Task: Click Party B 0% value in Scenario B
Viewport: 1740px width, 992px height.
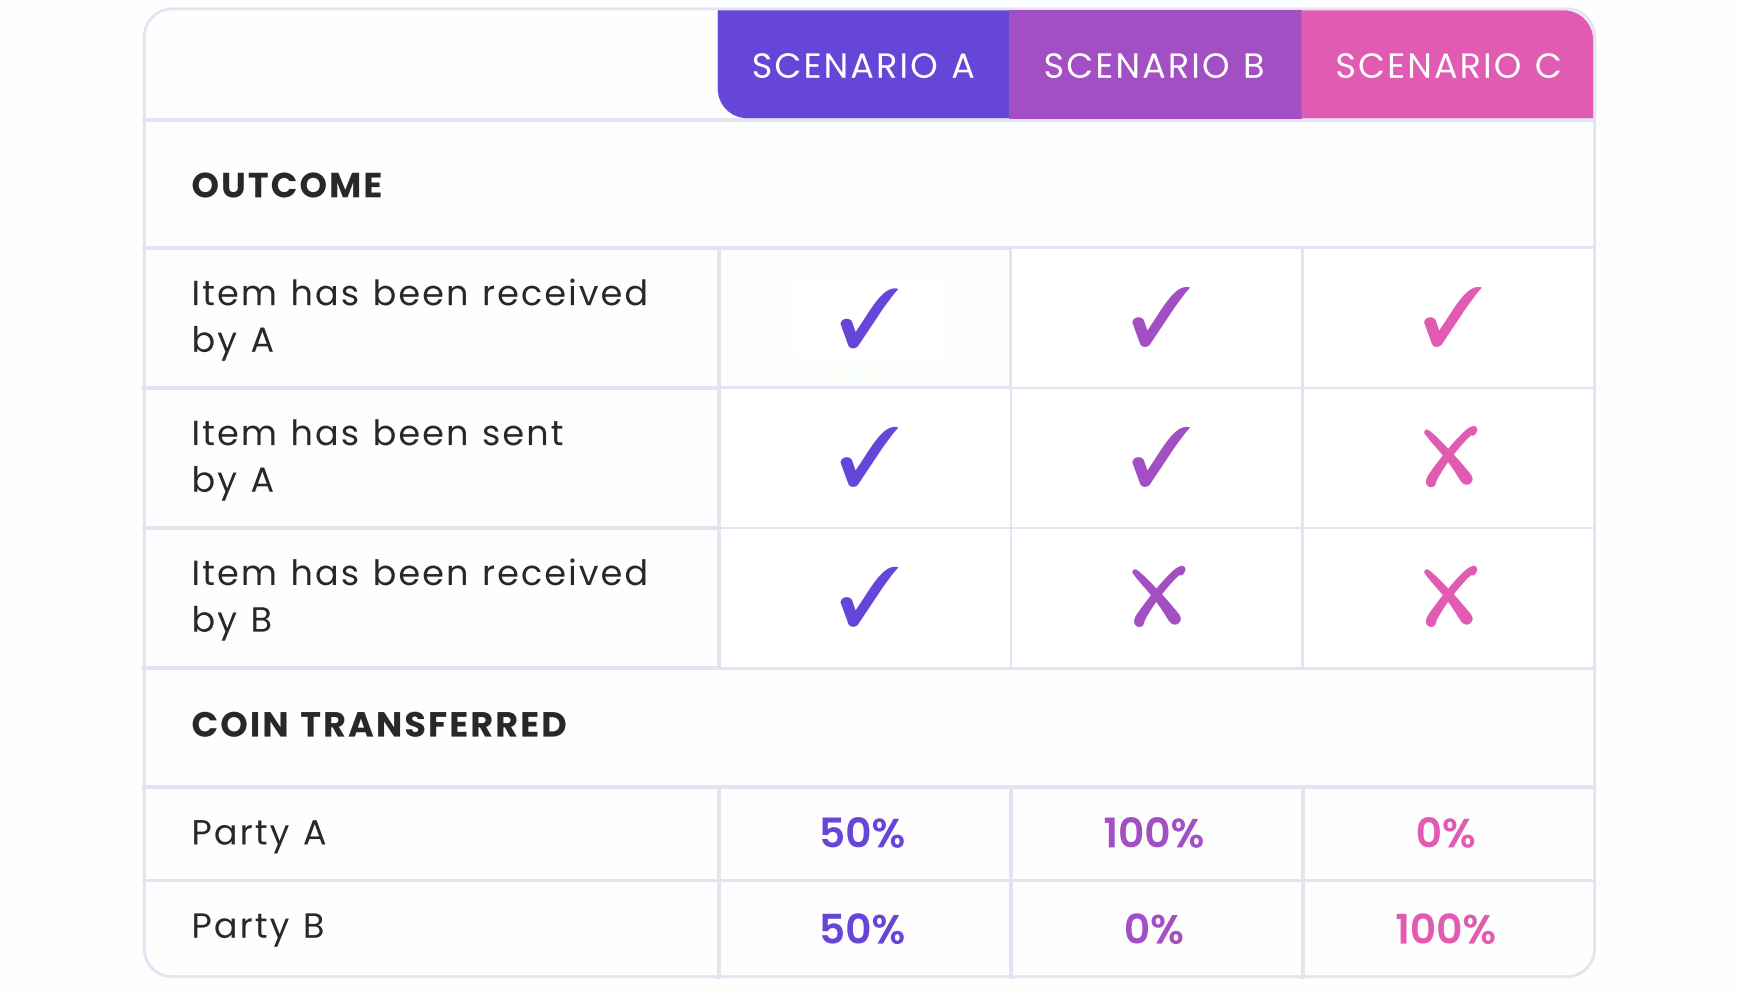Action: (1154, 929)
